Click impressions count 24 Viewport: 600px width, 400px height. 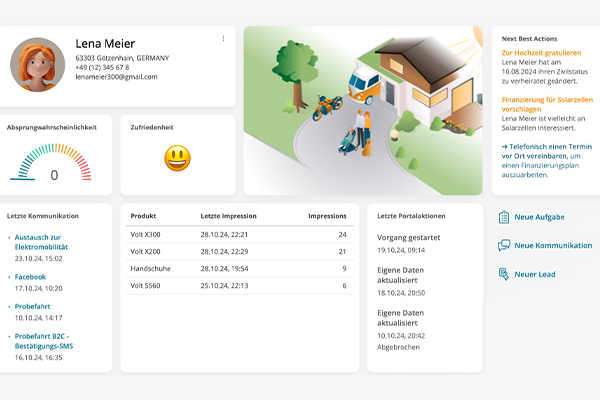pos(342,234)
